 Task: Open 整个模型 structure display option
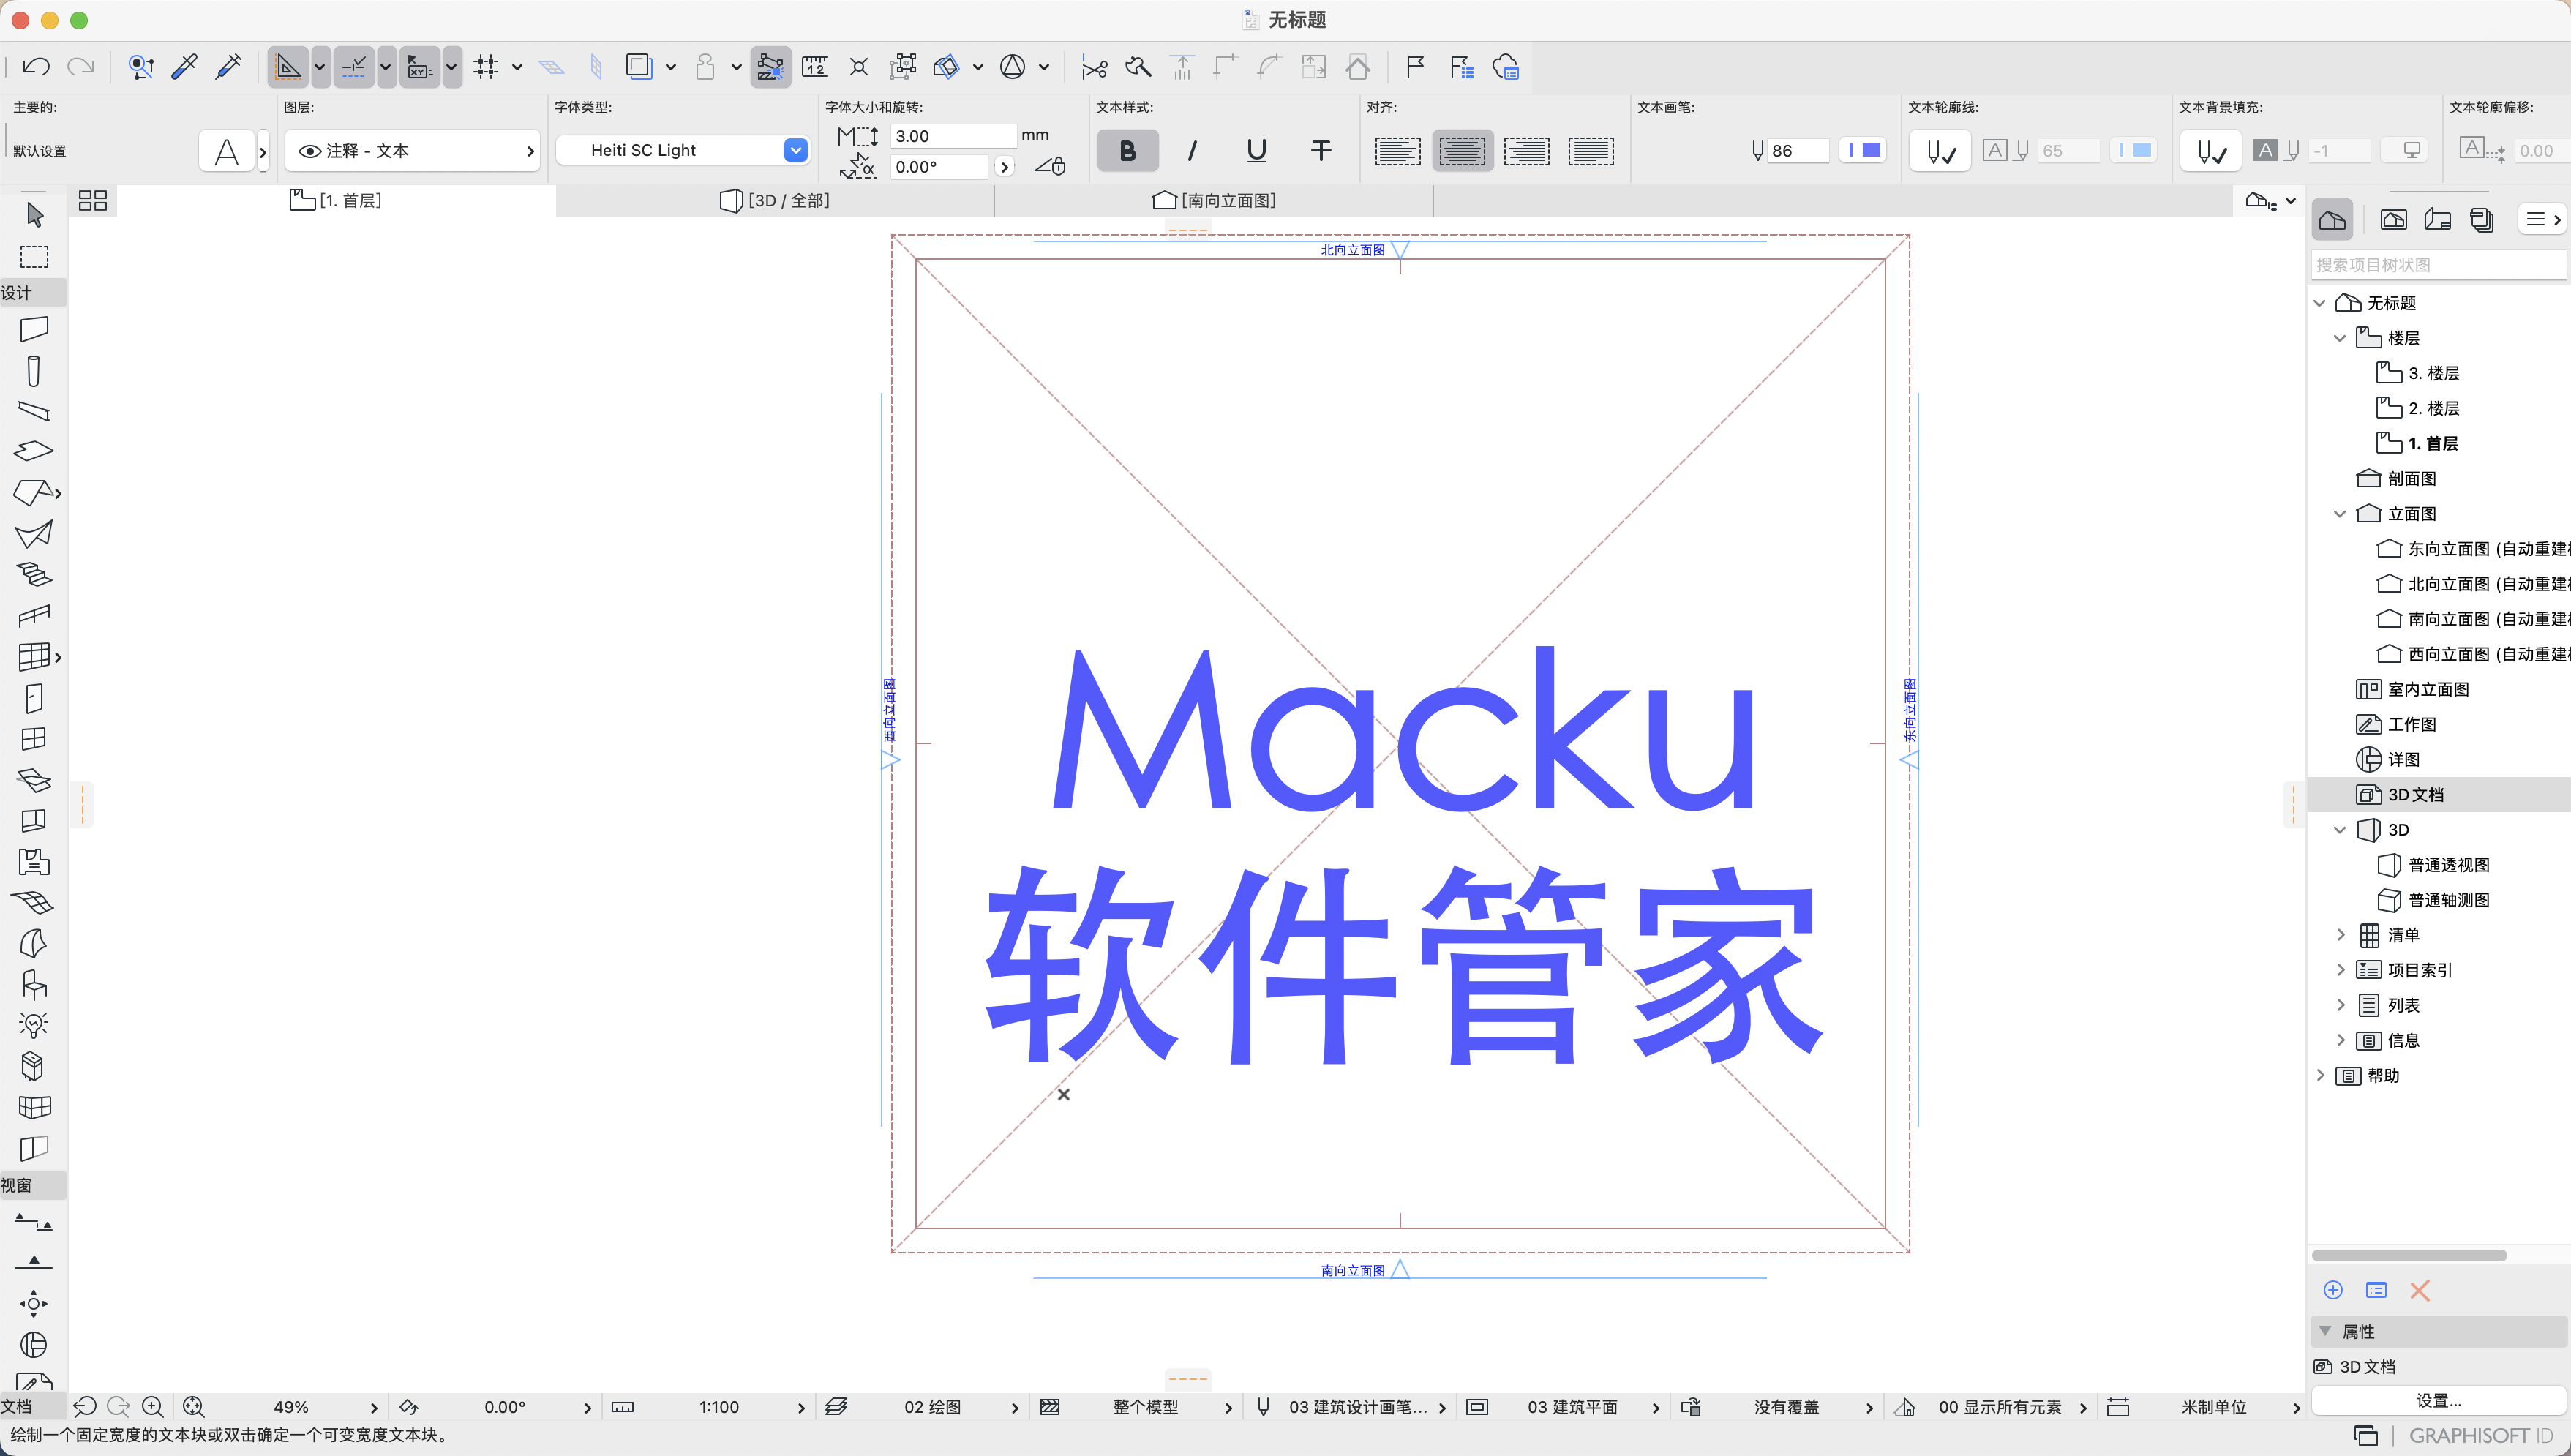(x=1136, y=1407)
